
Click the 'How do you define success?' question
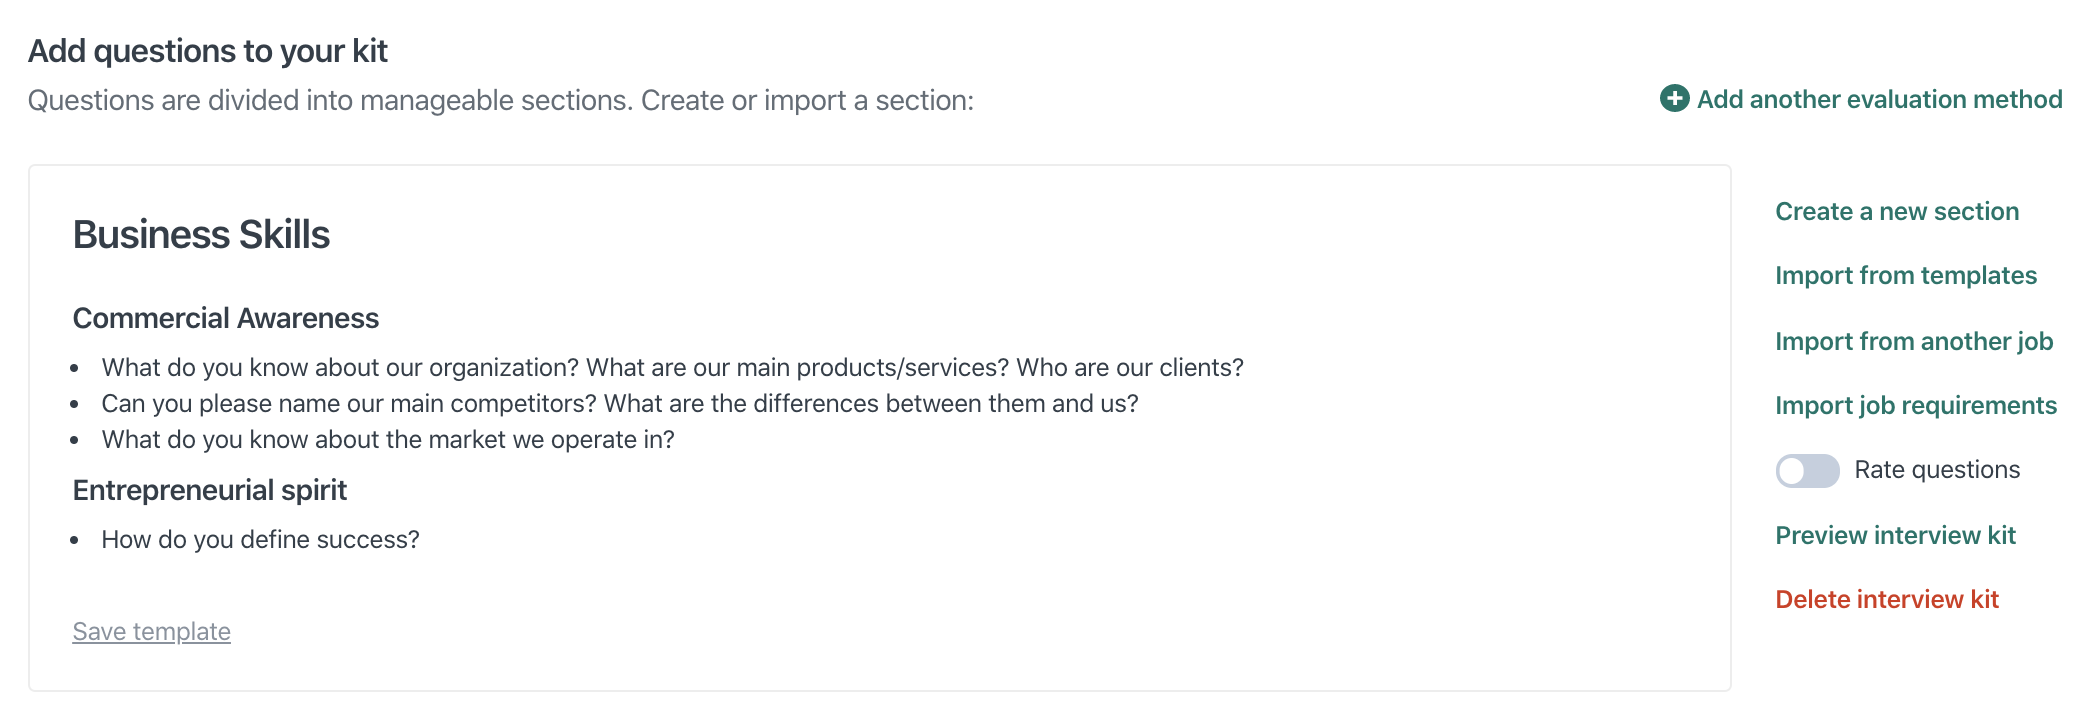(x=260, y=540)
